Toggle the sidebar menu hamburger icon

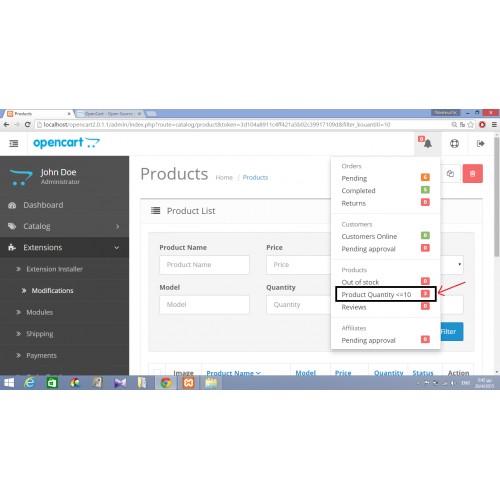pos(14,144)
